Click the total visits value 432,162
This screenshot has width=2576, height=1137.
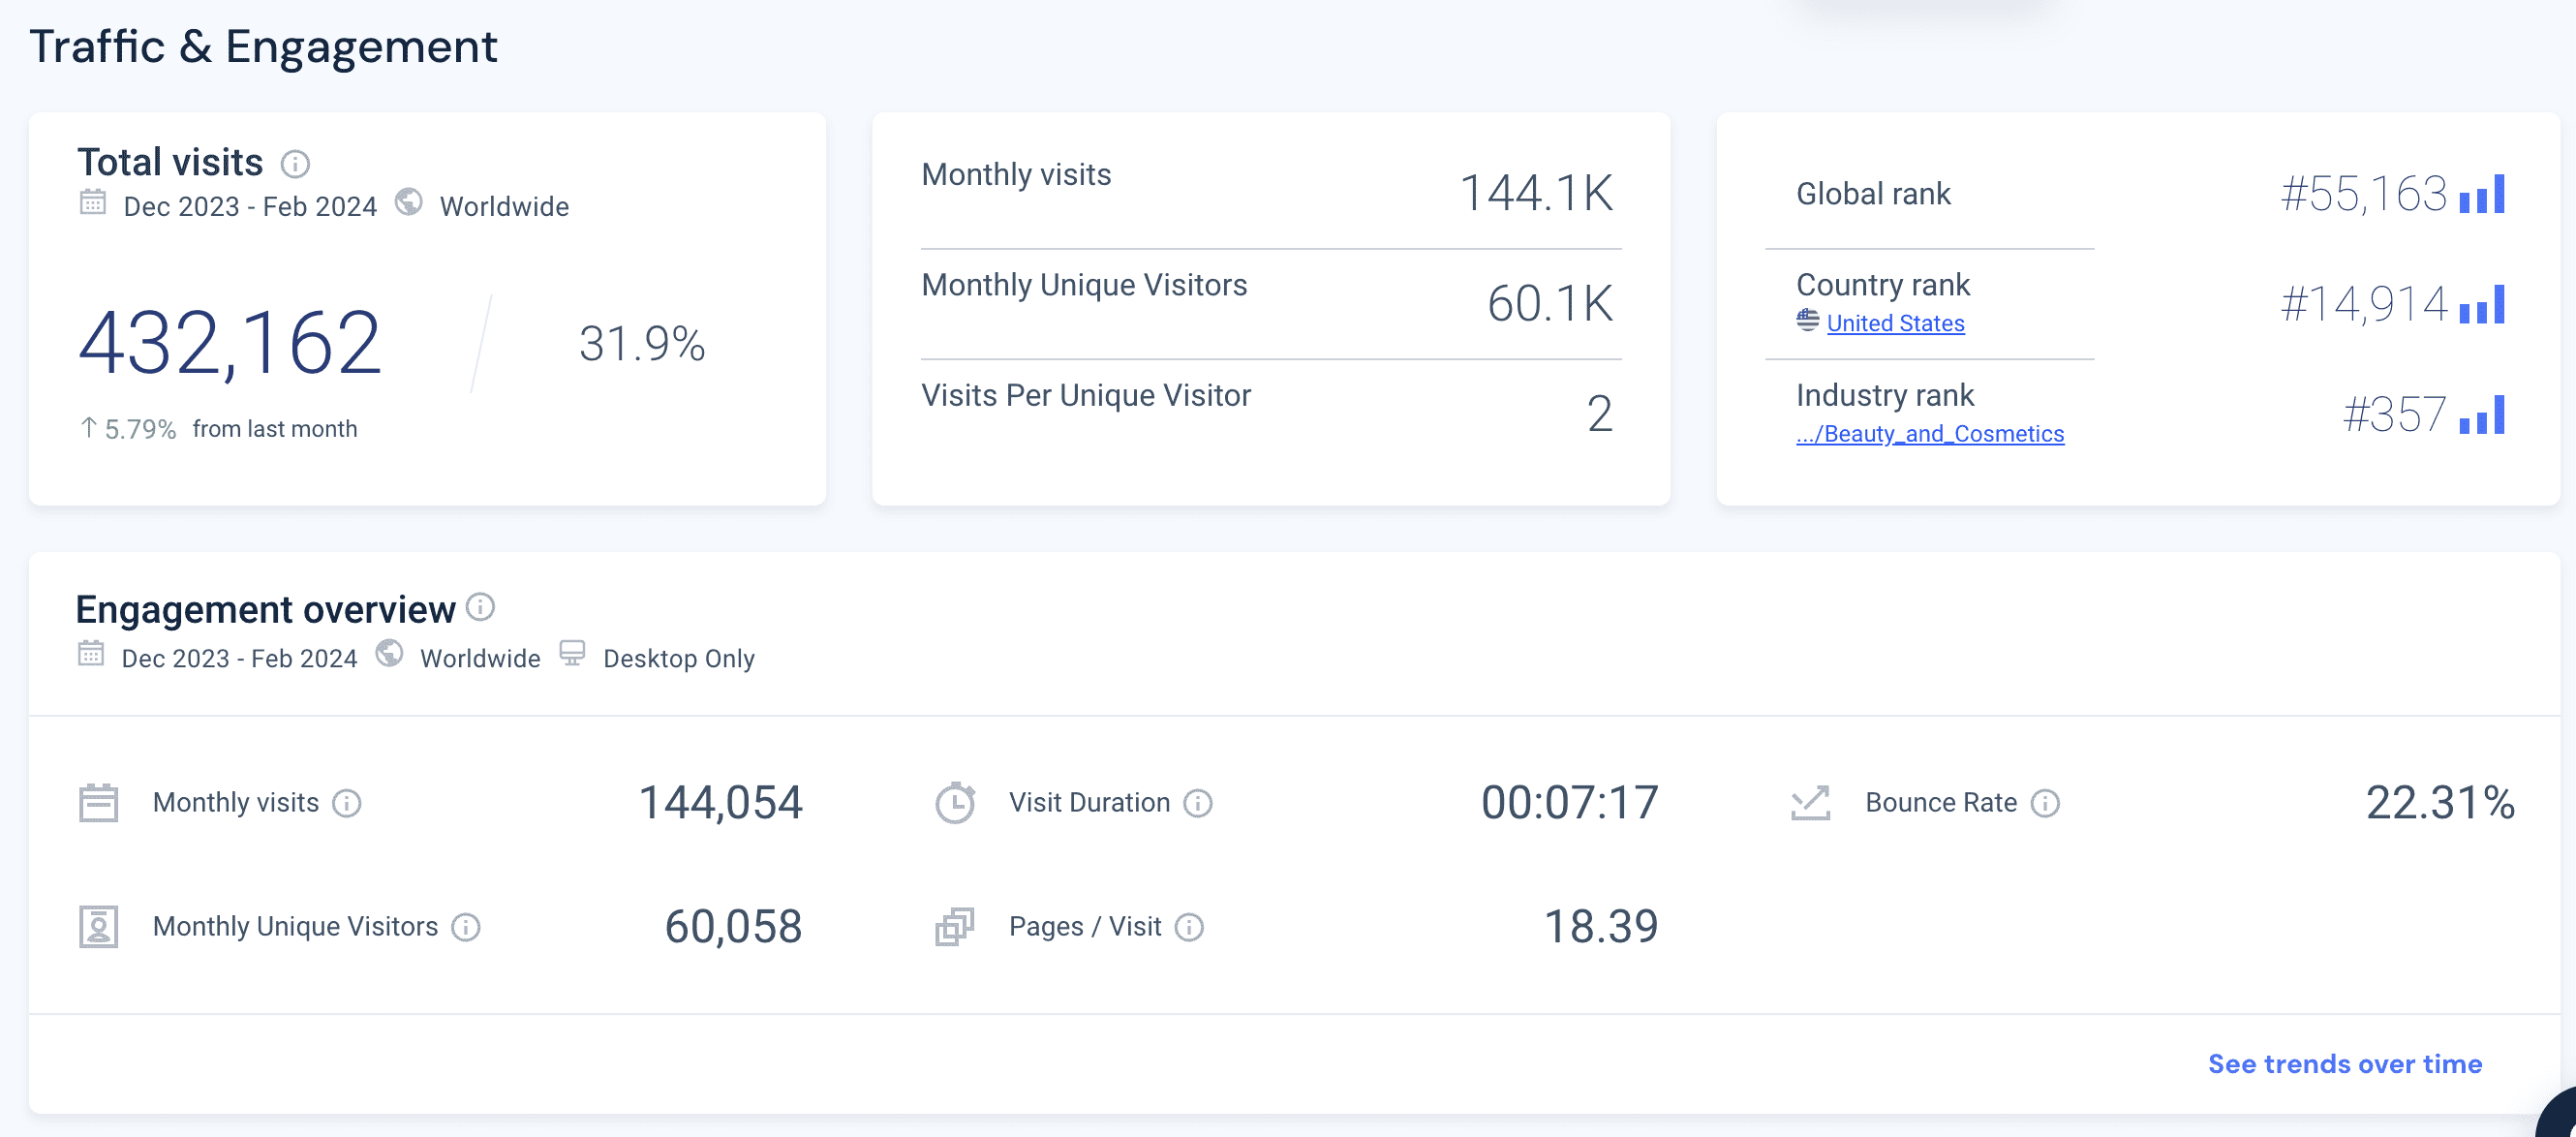(229, 343)
